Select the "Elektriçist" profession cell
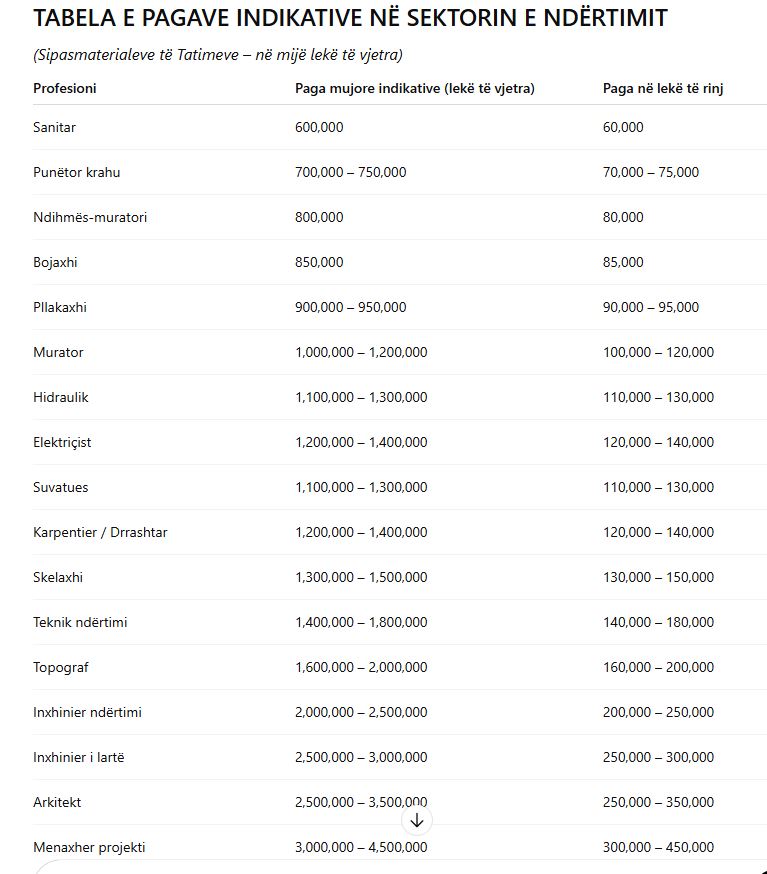 62,442
